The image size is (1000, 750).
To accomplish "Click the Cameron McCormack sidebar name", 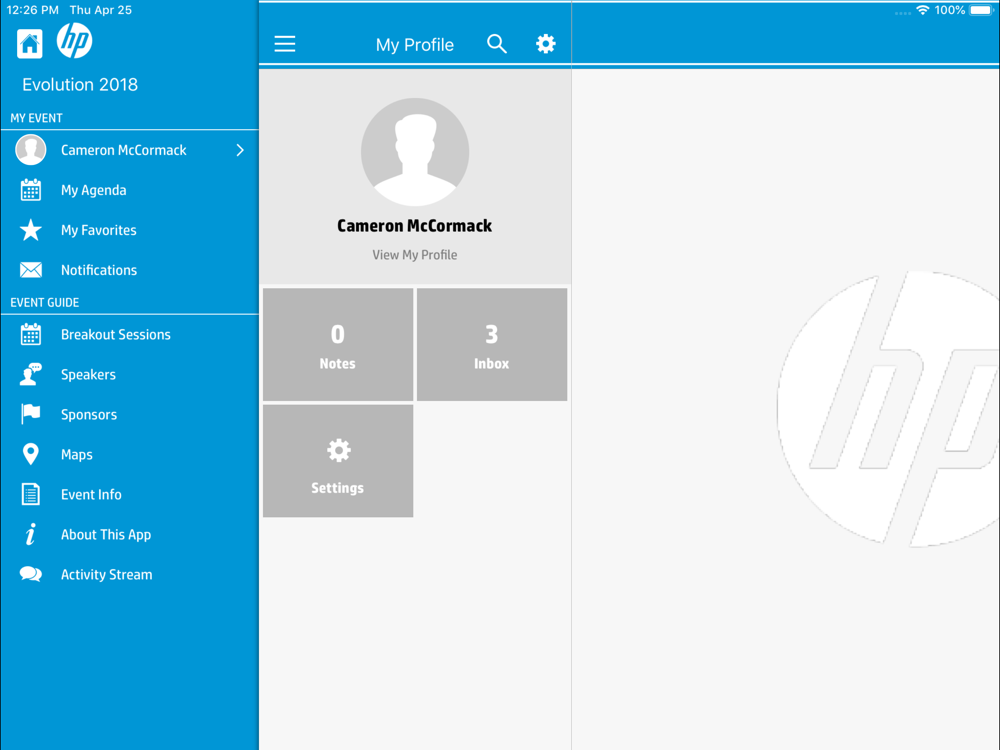I will [x=124, y=150].
